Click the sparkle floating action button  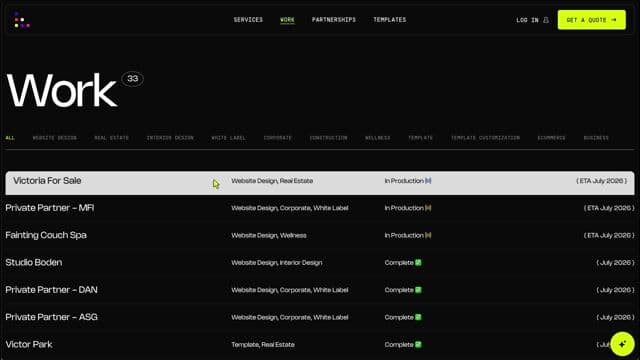[x=622, y=344]
